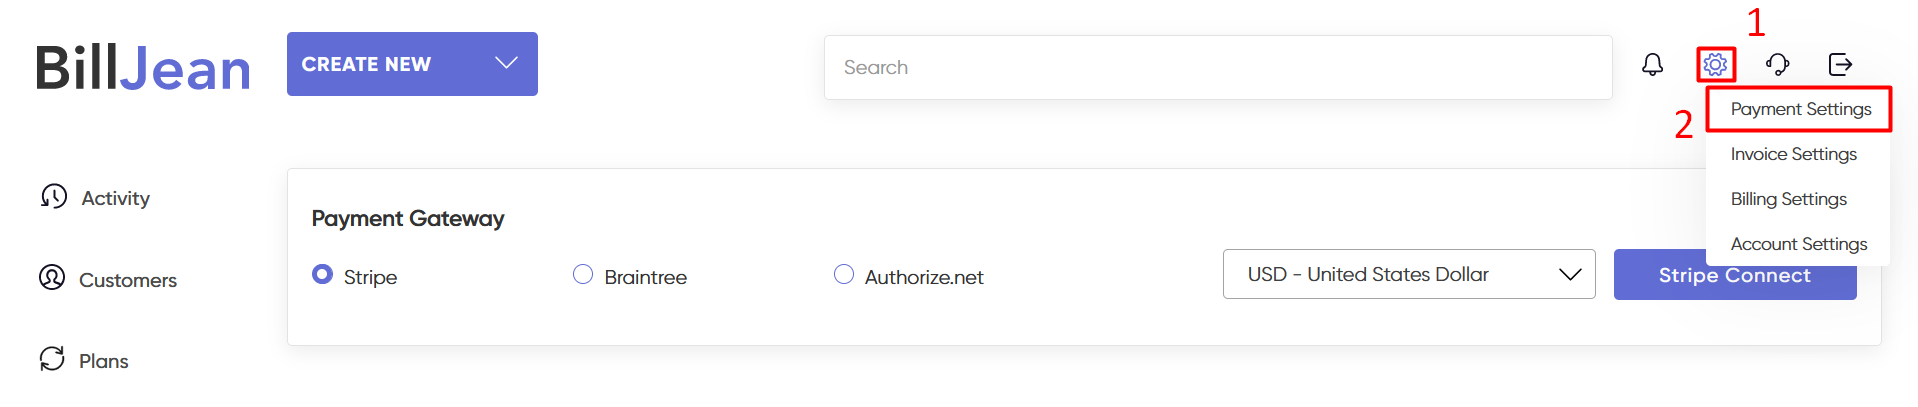The width and height of the screenshot is (1918, 407).
Task: Click the Customers person icon
Action: 52,277
